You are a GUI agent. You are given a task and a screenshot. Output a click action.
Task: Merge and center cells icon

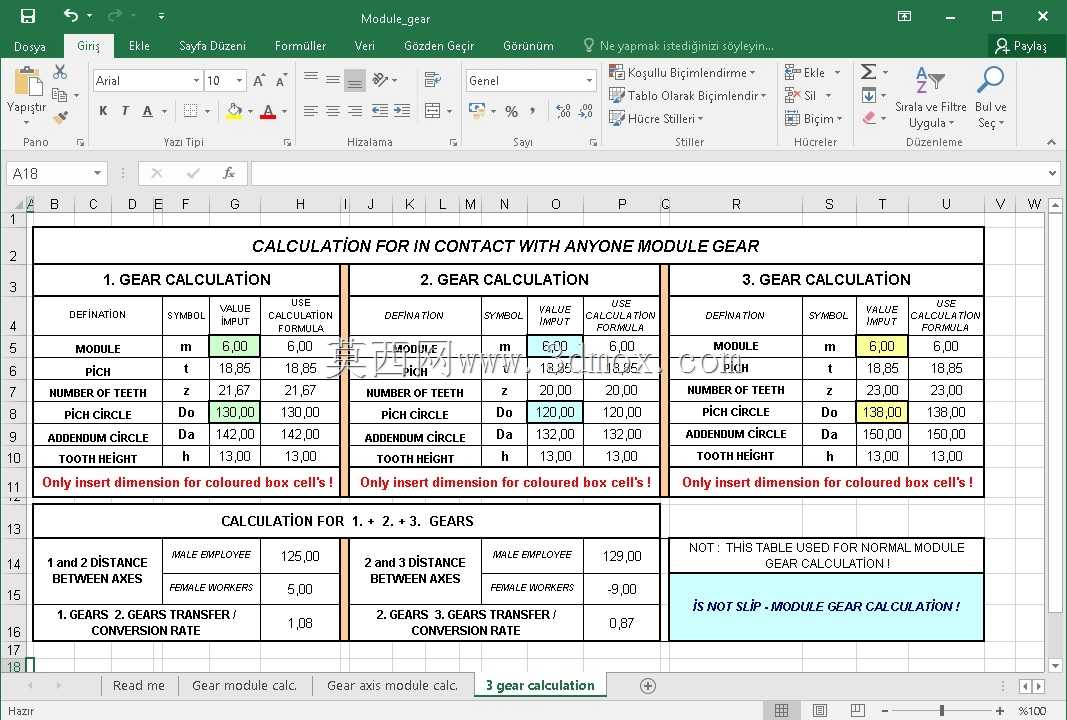tap(432, 110)
